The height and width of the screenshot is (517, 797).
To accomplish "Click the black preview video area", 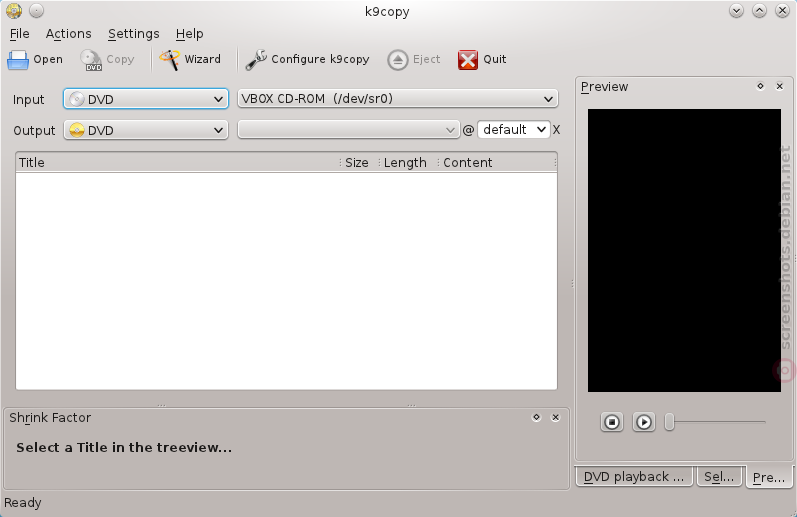I will (x=684, y=250).
